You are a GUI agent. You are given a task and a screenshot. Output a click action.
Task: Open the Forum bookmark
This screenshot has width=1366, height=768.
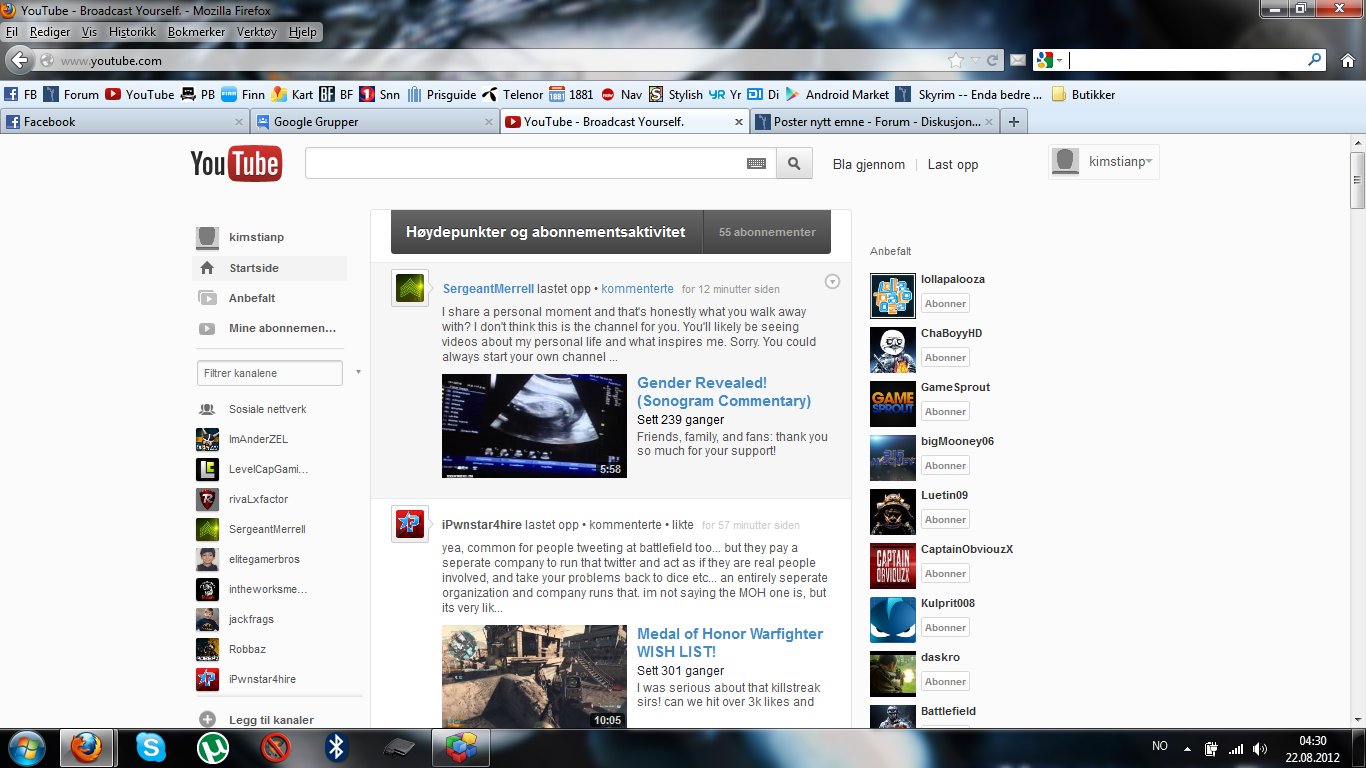(72, 95)
